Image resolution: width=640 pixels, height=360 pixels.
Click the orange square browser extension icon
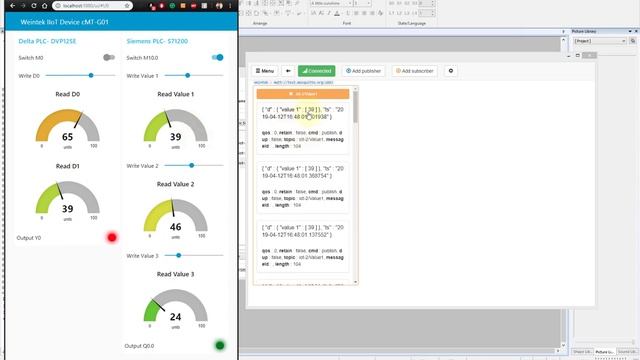coord(183,6)
